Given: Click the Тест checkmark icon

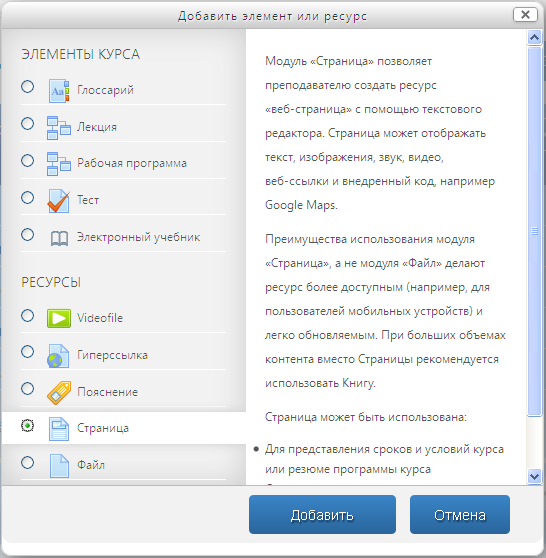Looking at the screenshot, I should click(59, 201).
